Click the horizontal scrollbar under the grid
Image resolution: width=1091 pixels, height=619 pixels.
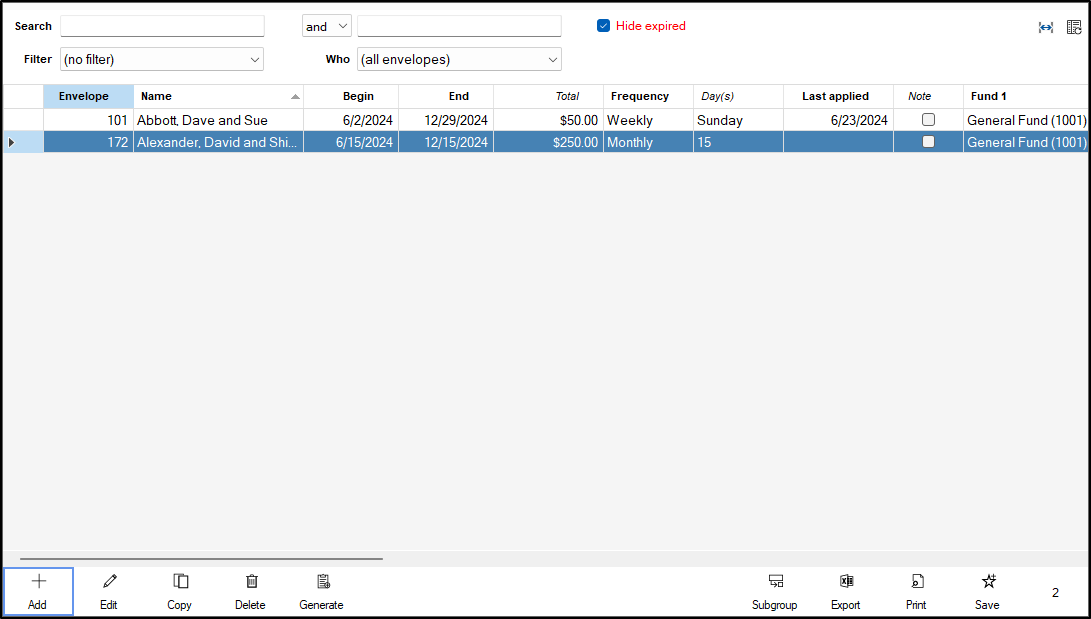pyautogui.click(x=200, y=559)
